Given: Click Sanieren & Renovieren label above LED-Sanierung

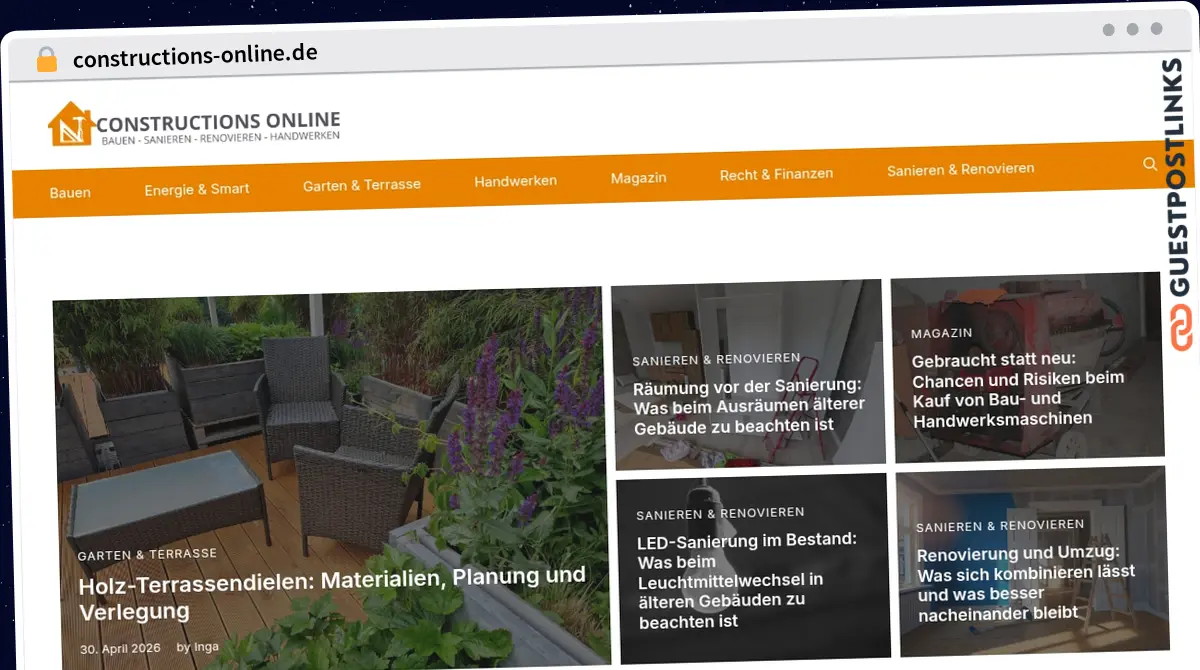Looking at the screenshot, I should 720,514.
